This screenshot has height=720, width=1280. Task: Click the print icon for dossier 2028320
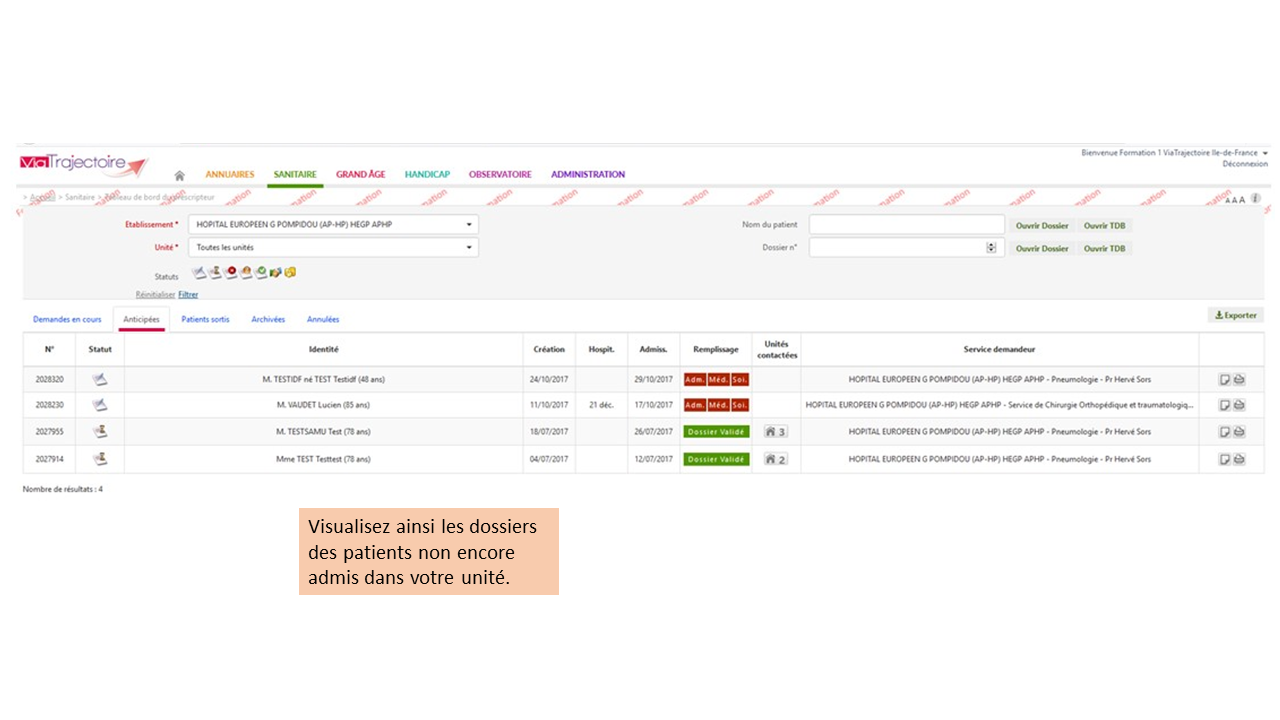click(1239, 379)
